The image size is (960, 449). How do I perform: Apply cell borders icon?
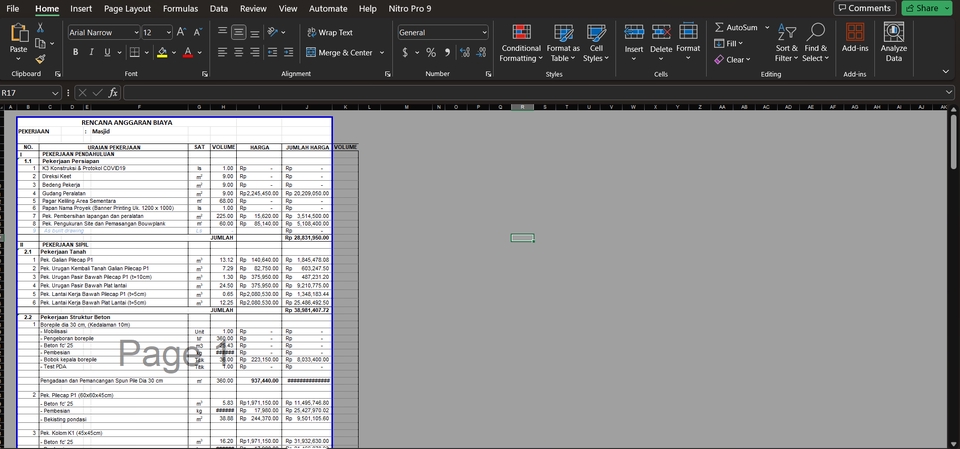135,53
